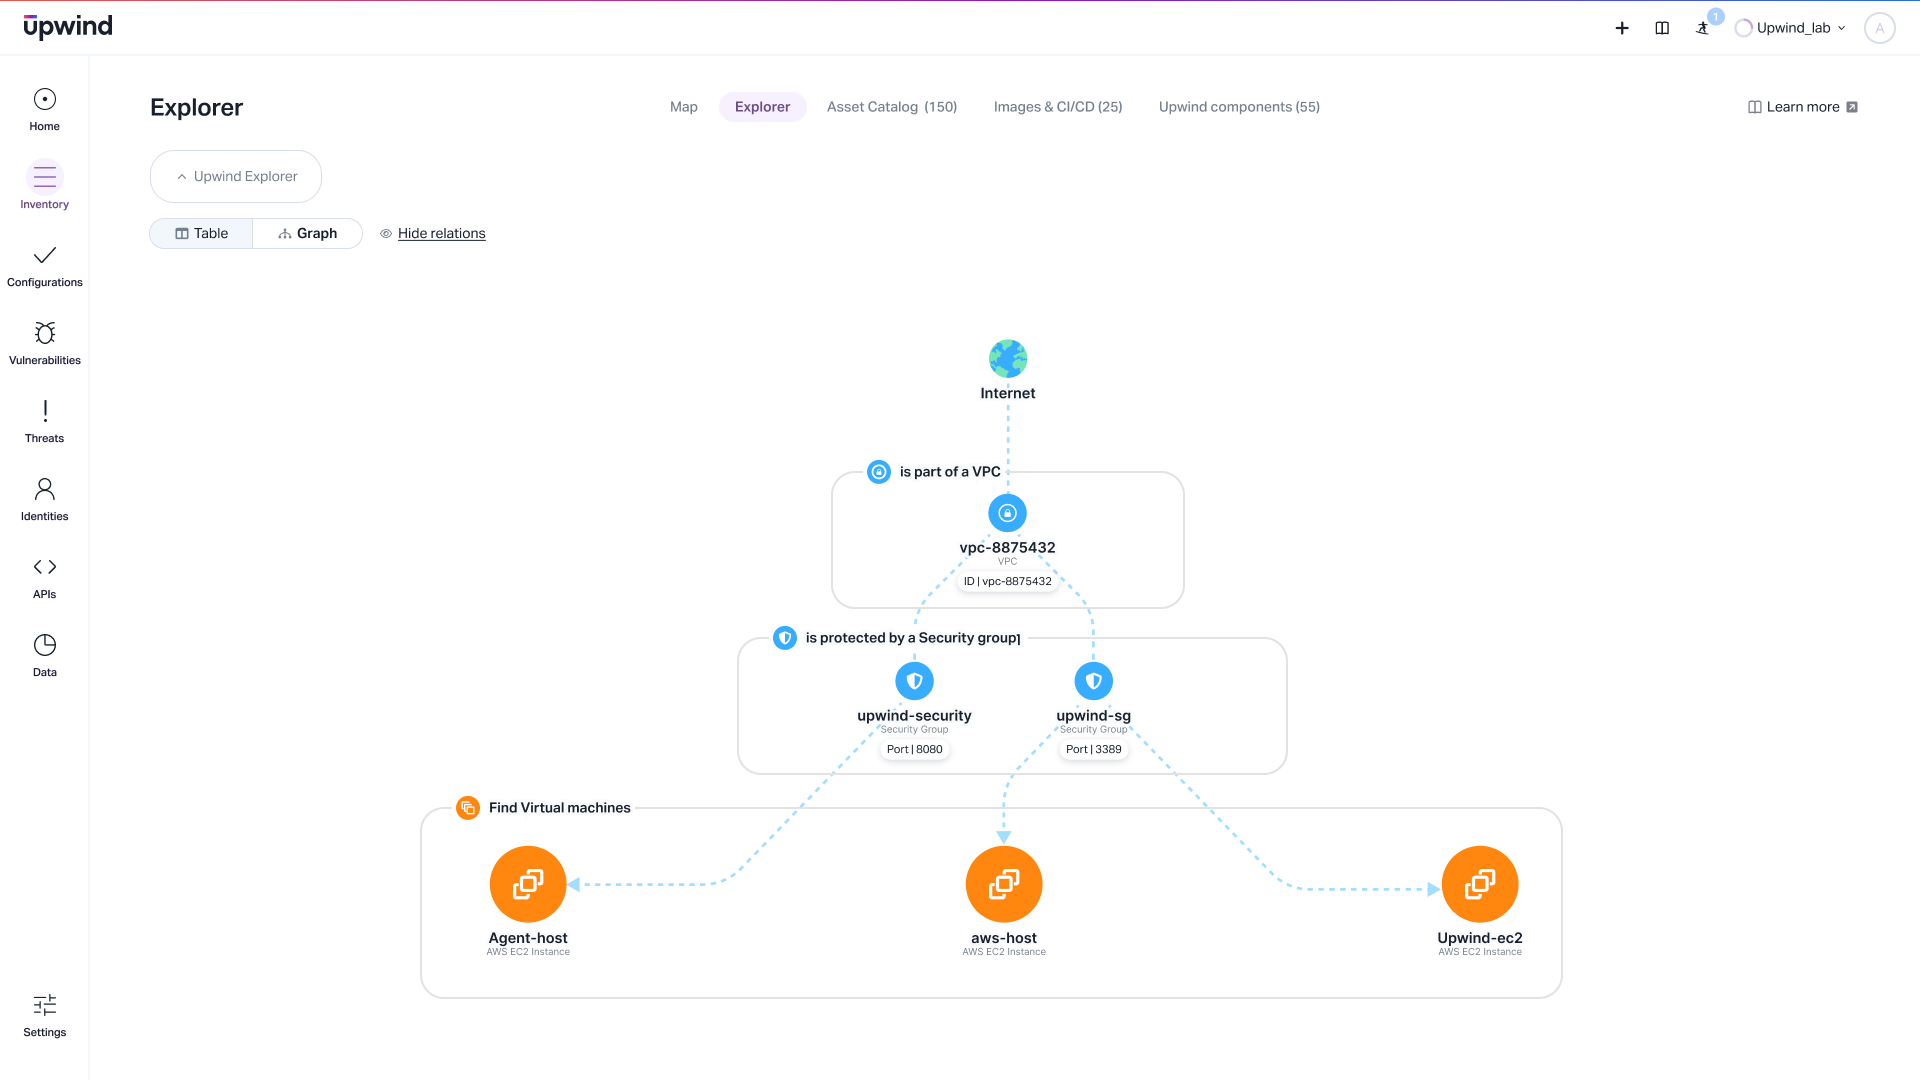Switch to Graph view

pos(307,233)
